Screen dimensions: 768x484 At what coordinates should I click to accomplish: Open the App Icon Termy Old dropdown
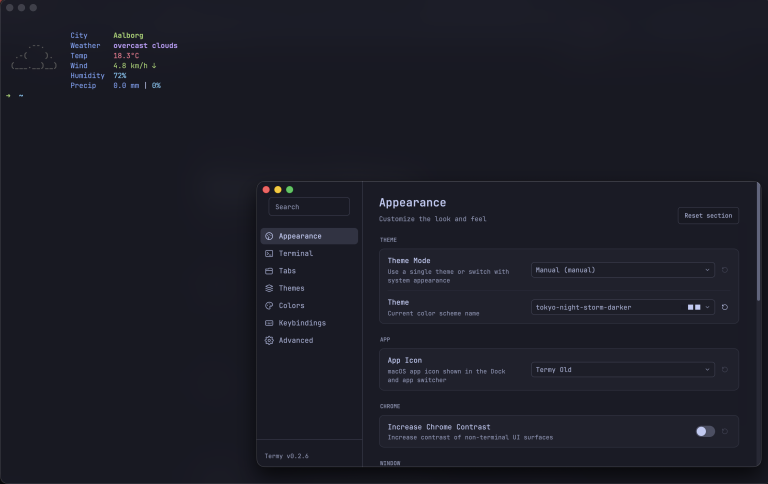point(623,369)
